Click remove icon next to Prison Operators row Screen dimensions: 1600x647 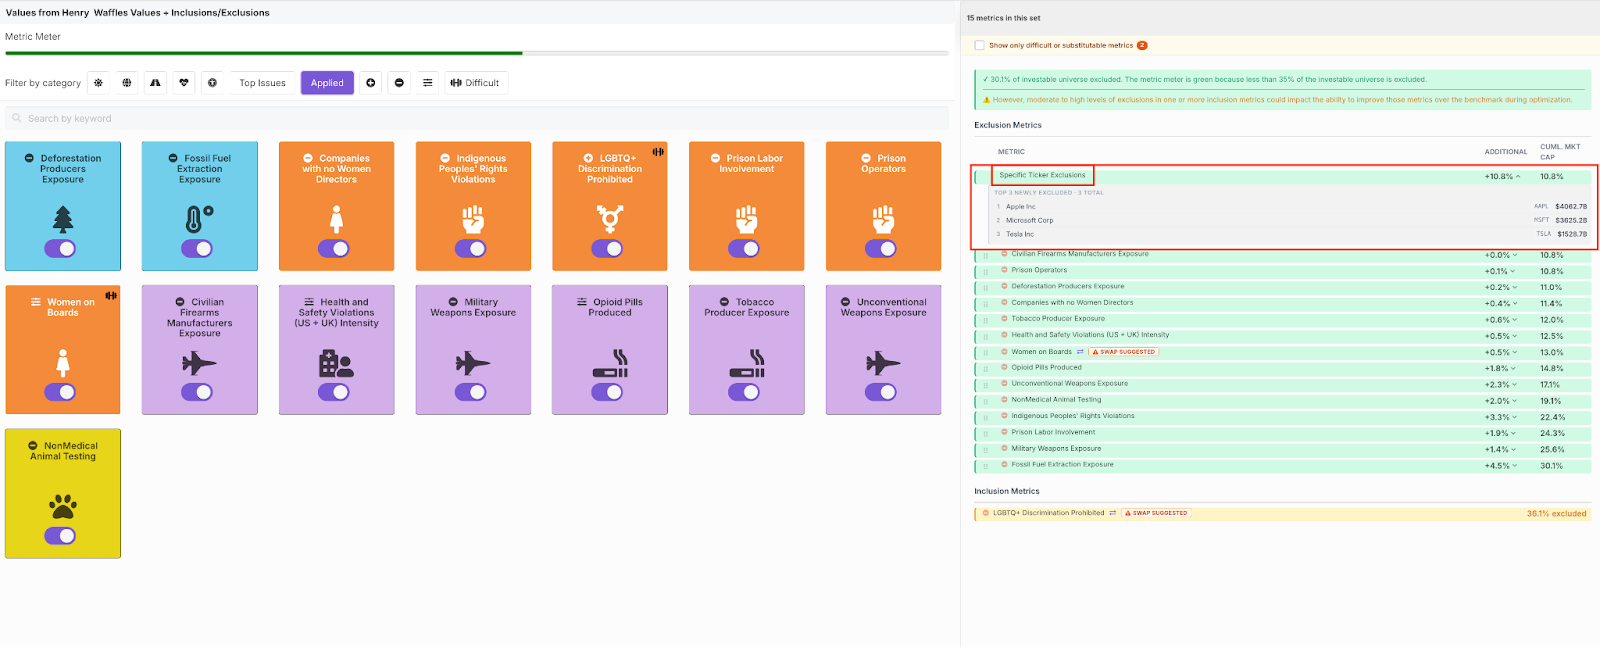(x=1004, y=270)
